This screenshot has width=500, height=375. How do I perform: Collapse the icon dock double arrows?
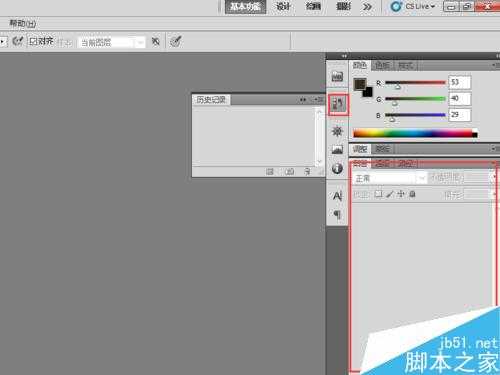coord(344,56)
